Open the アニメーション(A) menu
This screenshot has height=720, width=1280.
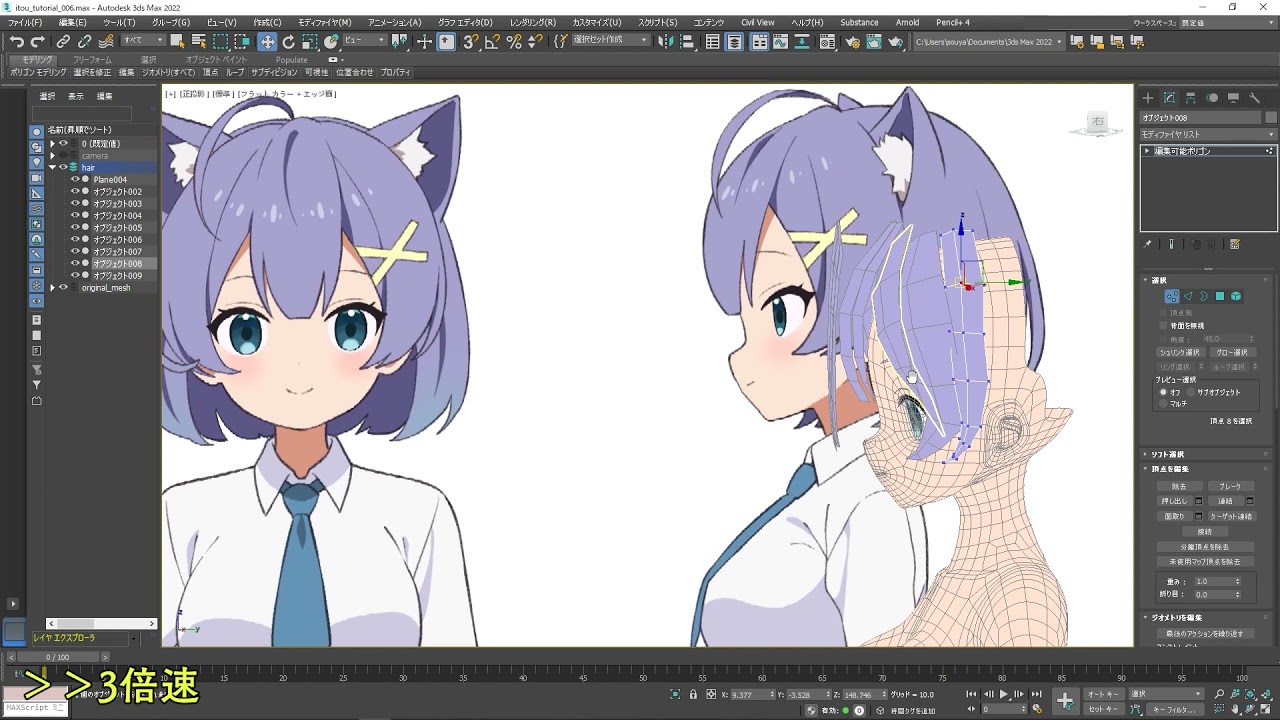pos(395,22)
